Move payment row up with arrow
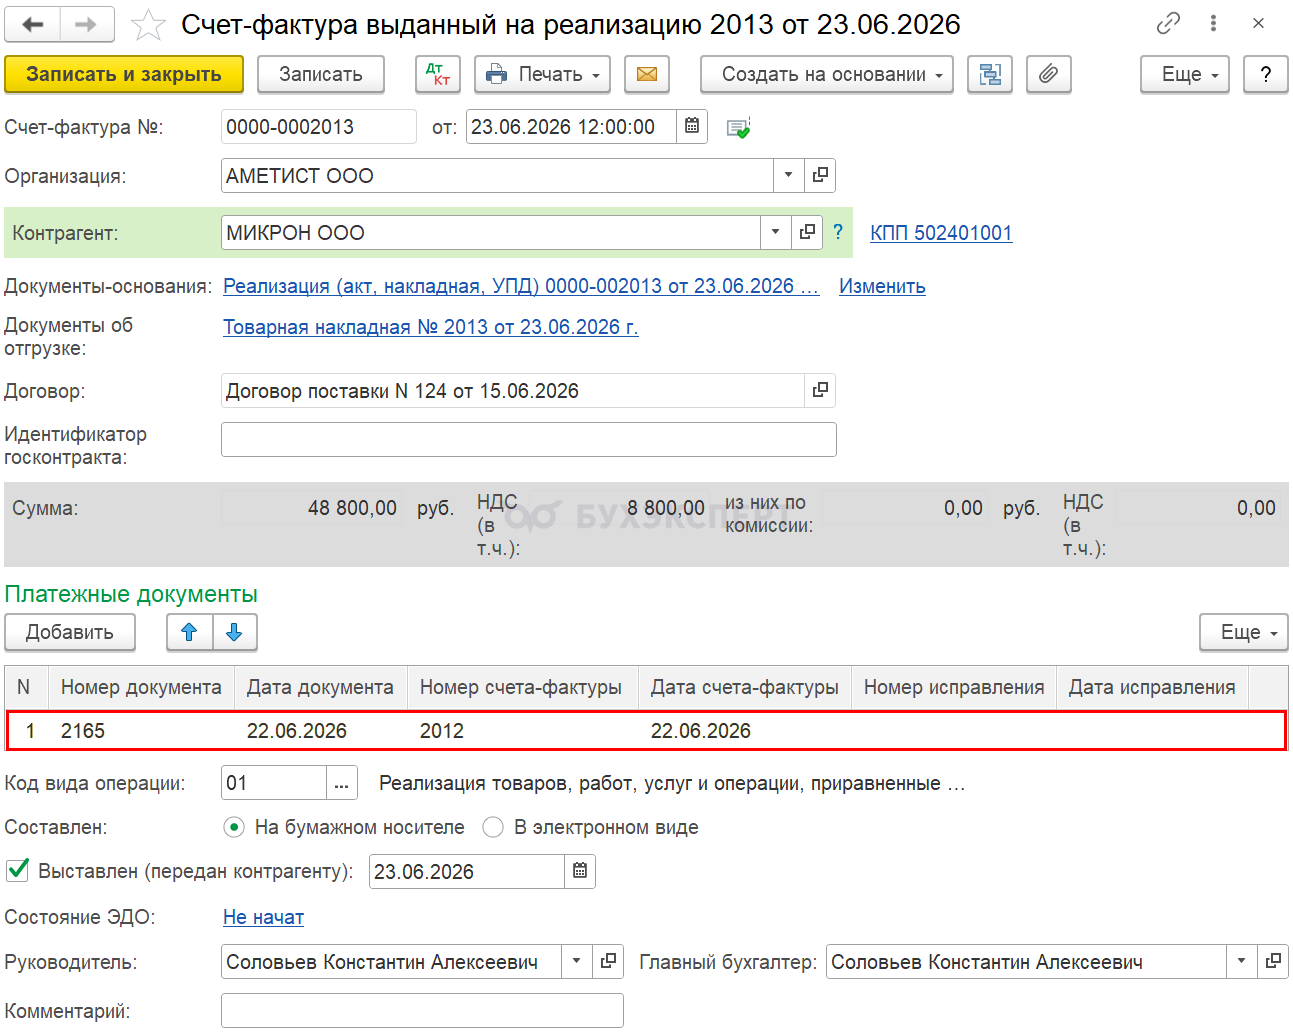The height and width of the screenshot is (1034, 1293). (x=189, y=632)
